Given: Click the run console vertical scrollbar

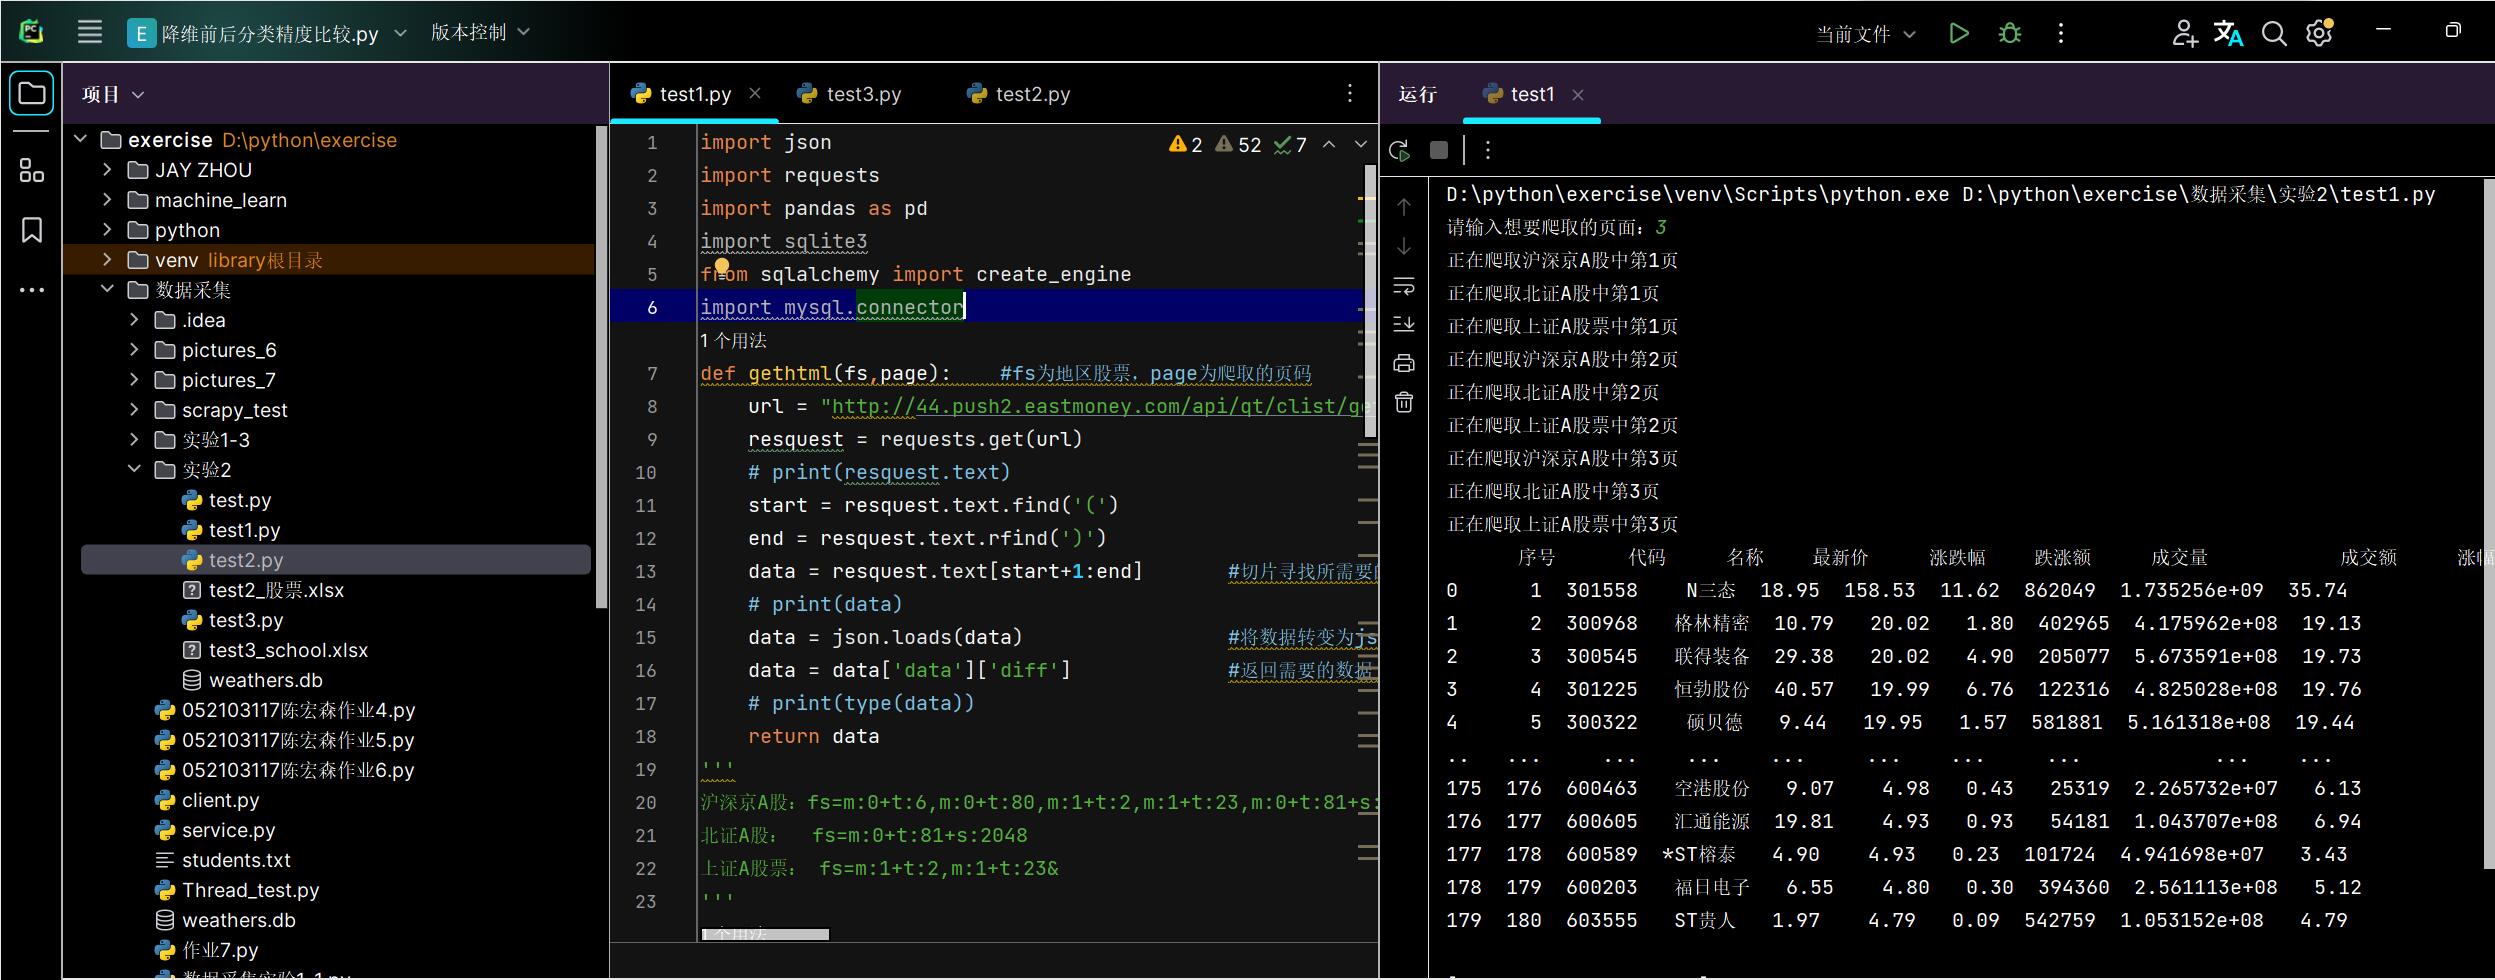Looking at the screenshot, I should [2489, 525].
